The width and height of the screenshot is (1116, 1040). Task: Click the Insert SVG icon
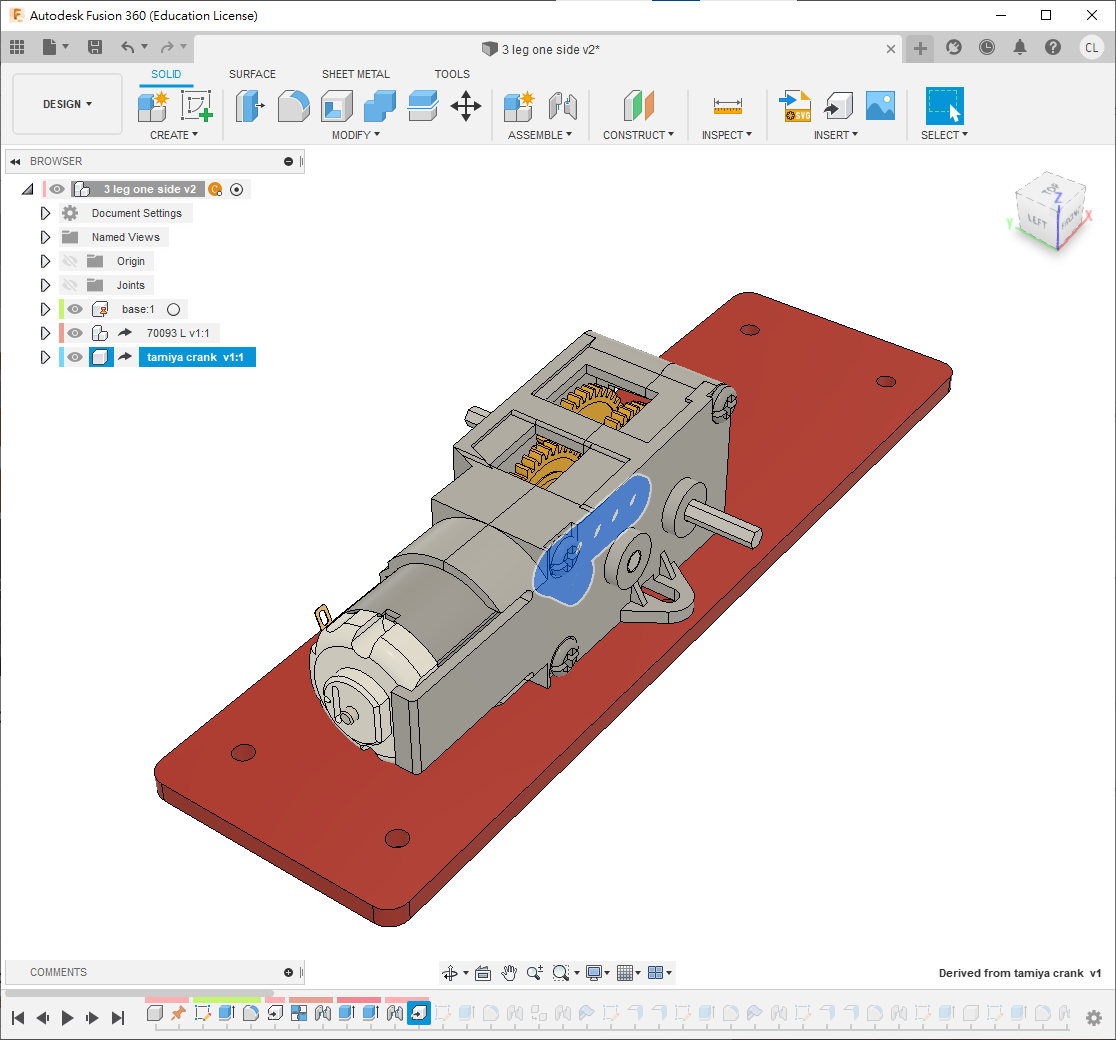(796, 106)
